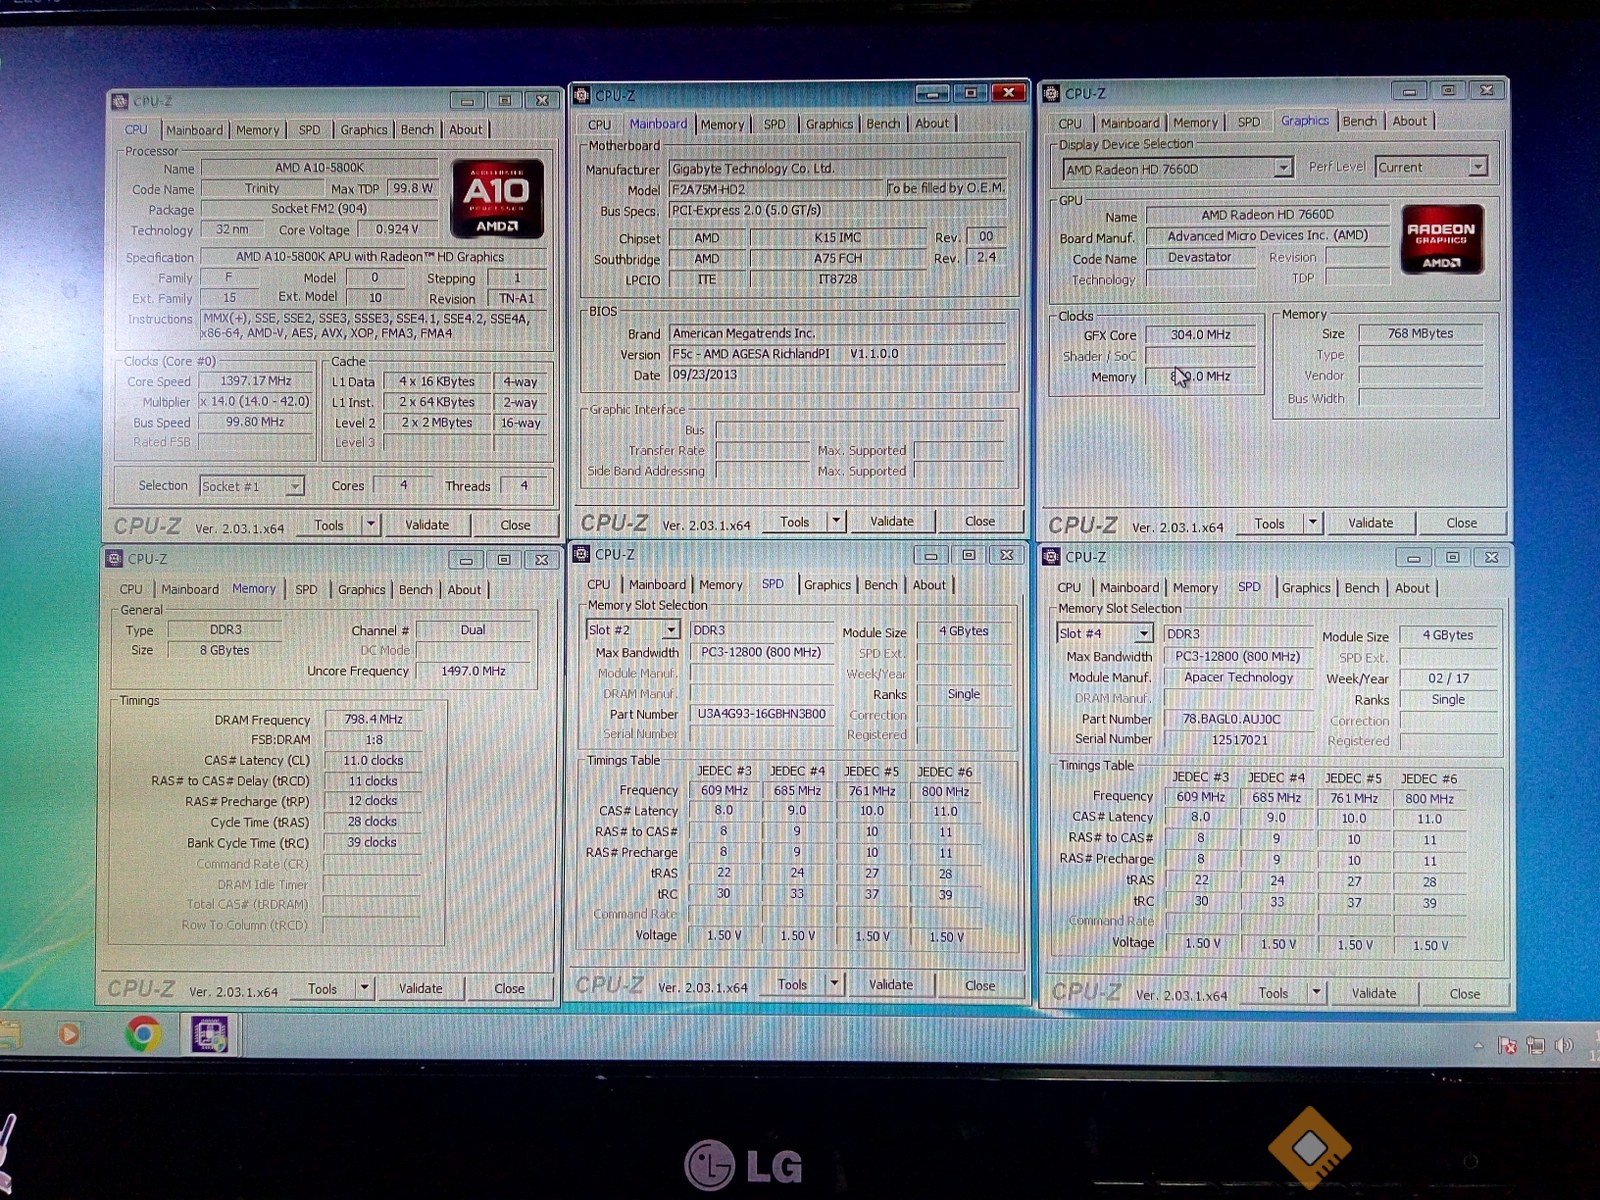1600x1200 pixels.
Task: Click the Week/Year 02 / 17 value
Action: point(1448,678)
